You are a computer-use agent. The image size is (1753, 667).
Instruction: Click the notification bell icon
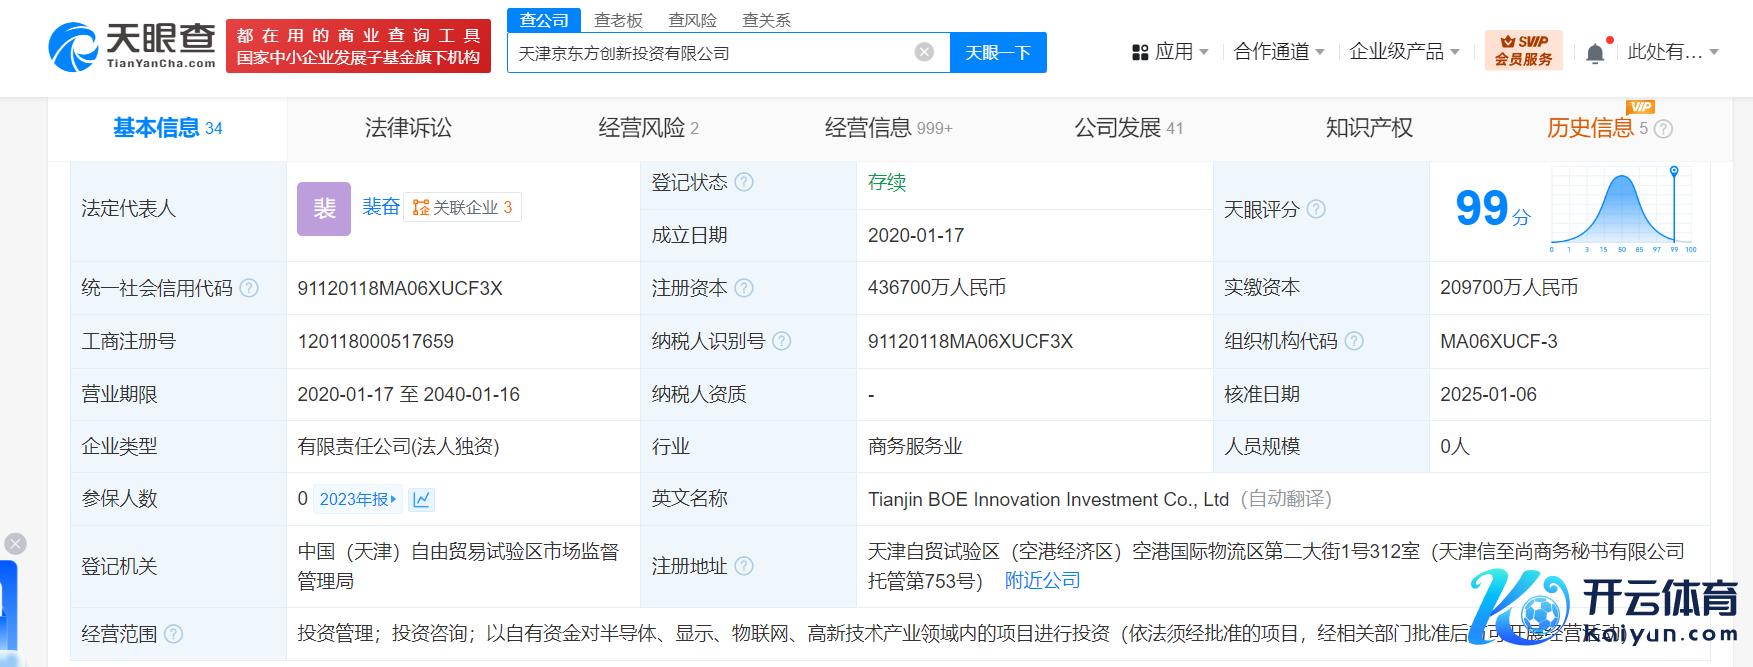coord(1595,53)
